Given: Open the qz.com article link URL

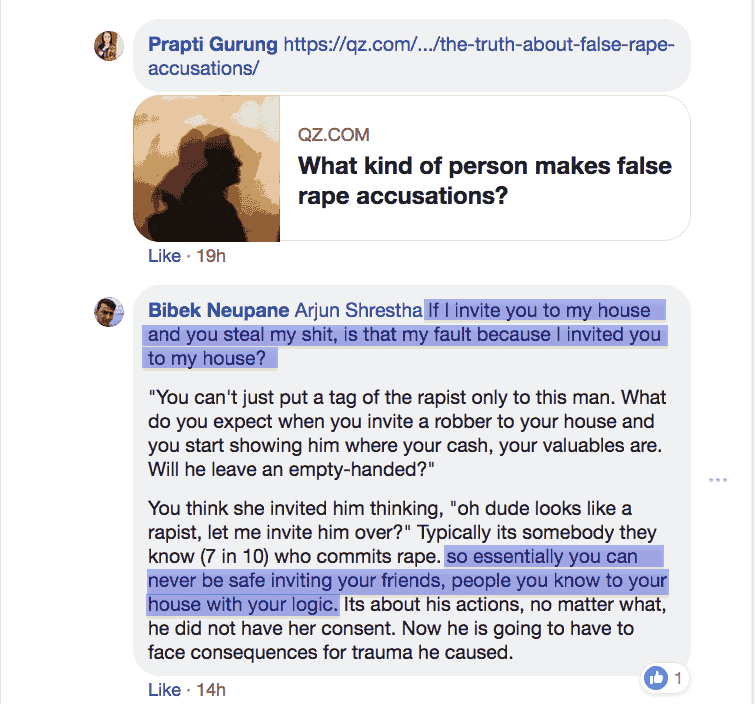Looking at the screenshot, I should click(x=411, y=56).
